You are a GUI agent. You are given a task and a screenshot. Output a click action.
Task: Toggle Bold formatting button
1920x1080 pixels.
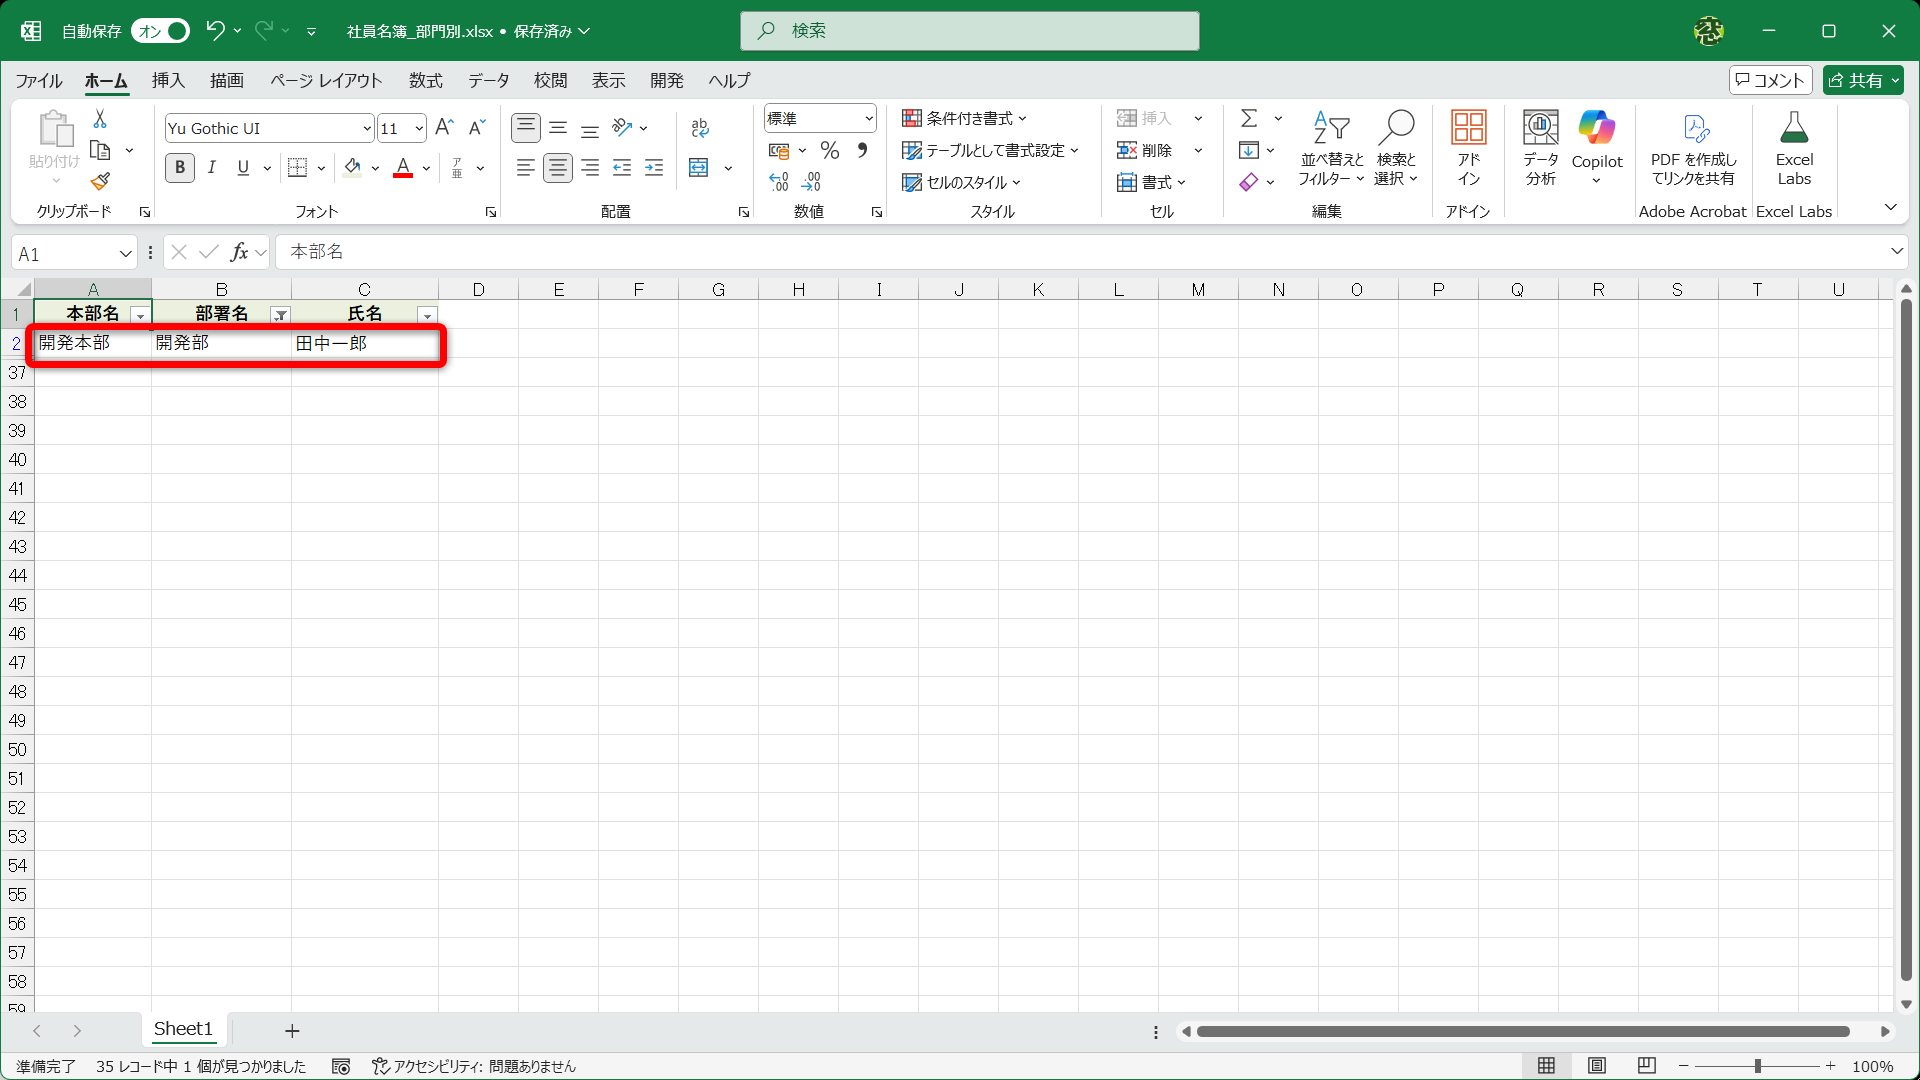click(x=180, y=168)
